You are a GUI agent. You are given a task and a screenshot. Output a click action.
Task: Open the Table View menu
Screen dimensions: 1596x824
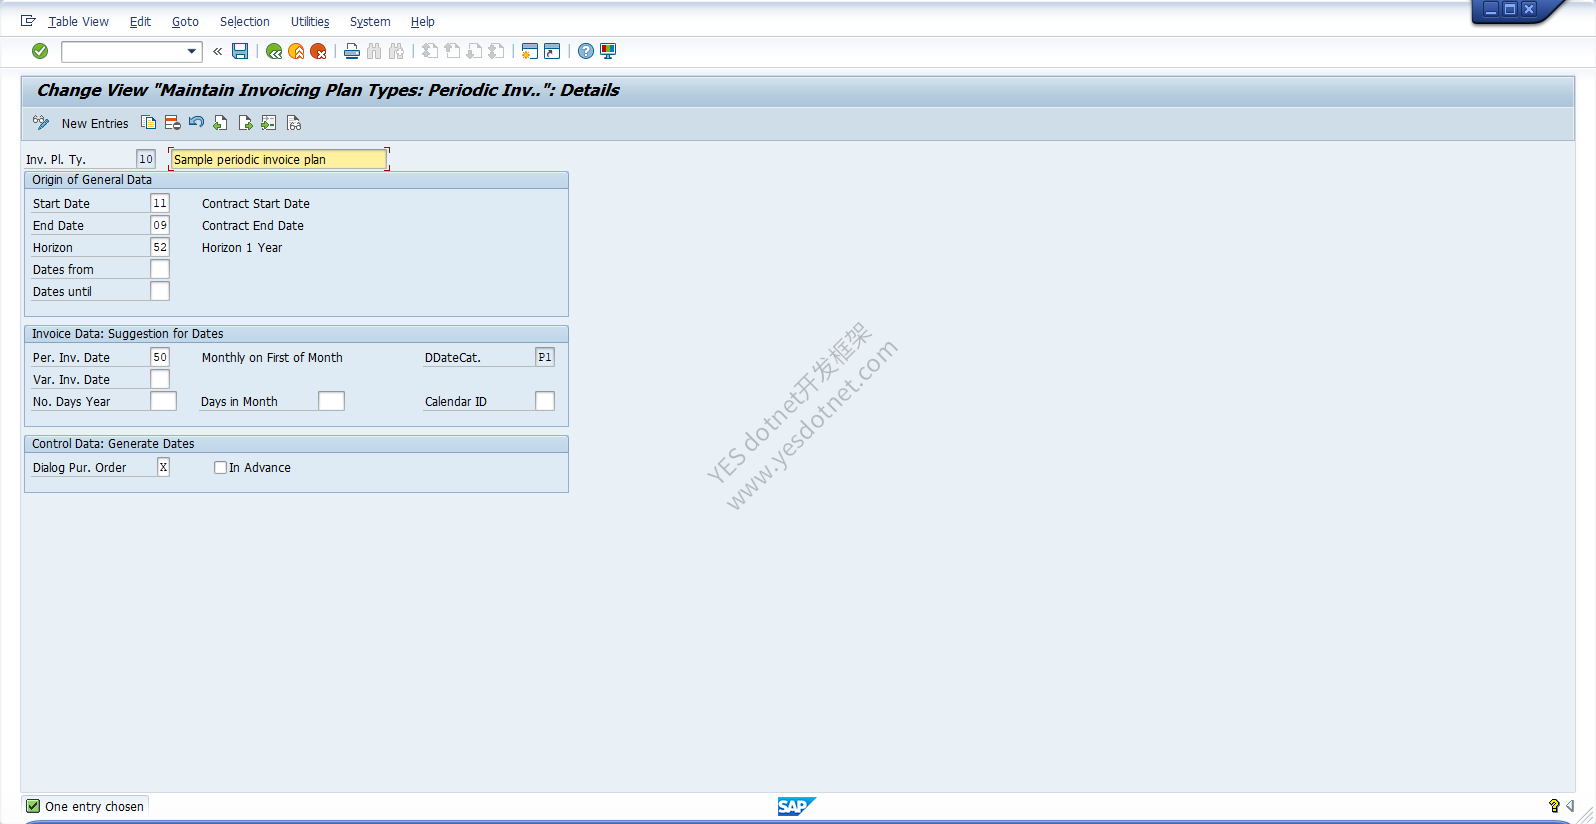pyautogui.click(x=79, y=21)
